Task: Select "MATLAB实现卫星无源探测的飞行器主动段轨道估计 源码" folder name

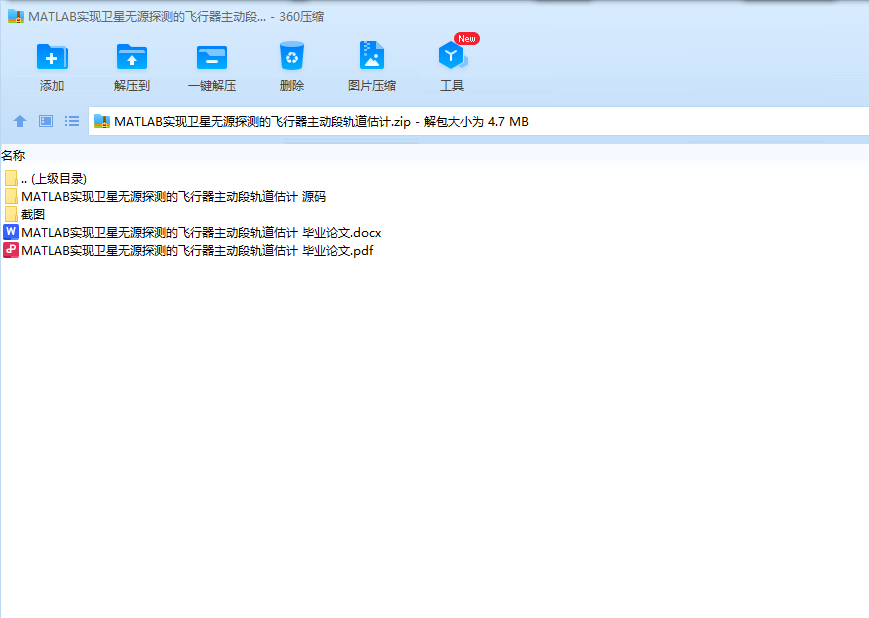Action: point(173,197)
